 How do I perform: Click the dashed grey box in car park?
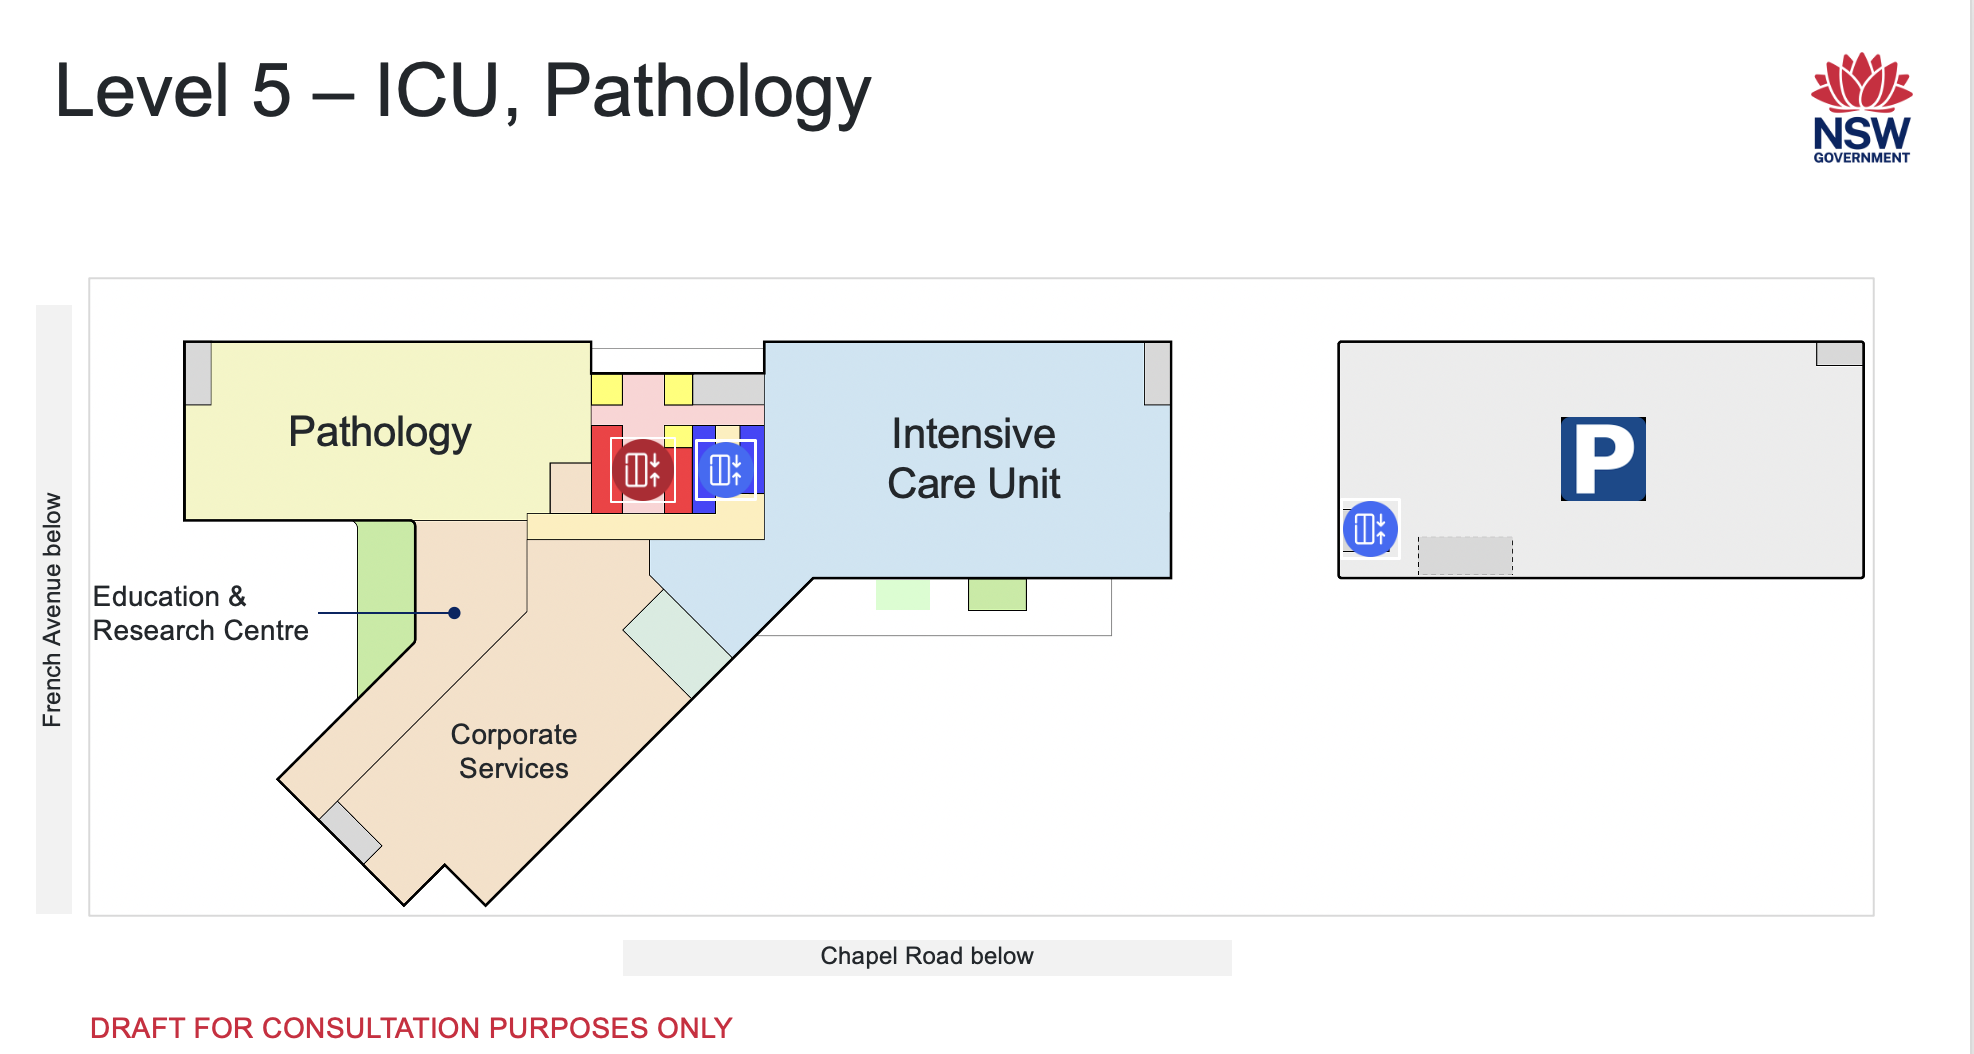point(1465,556)
